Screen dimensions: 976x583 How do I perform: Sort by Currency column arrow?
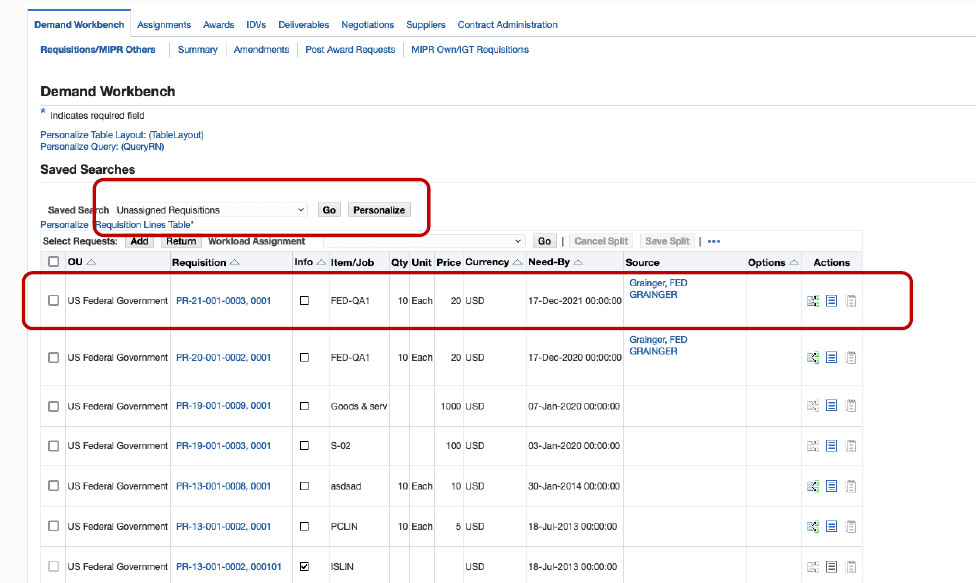(517, 262)
